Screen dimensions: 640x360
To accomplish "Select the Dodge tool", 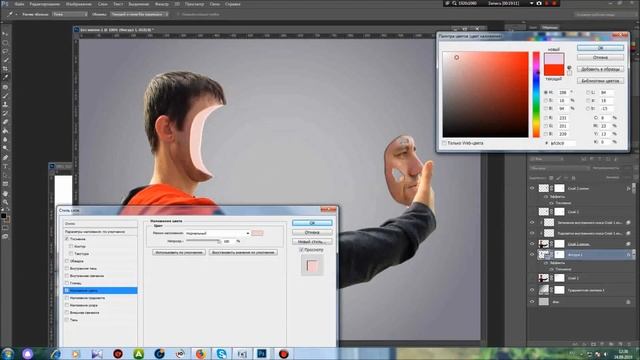I will [x=5, y=148].
